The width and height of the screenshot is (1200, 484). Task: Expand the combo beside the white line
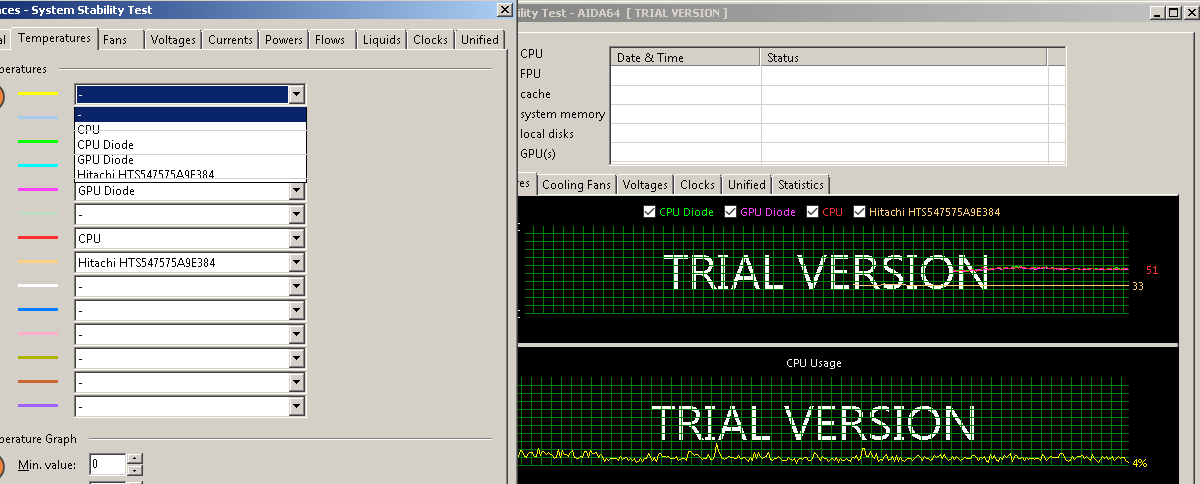point(295,287)
